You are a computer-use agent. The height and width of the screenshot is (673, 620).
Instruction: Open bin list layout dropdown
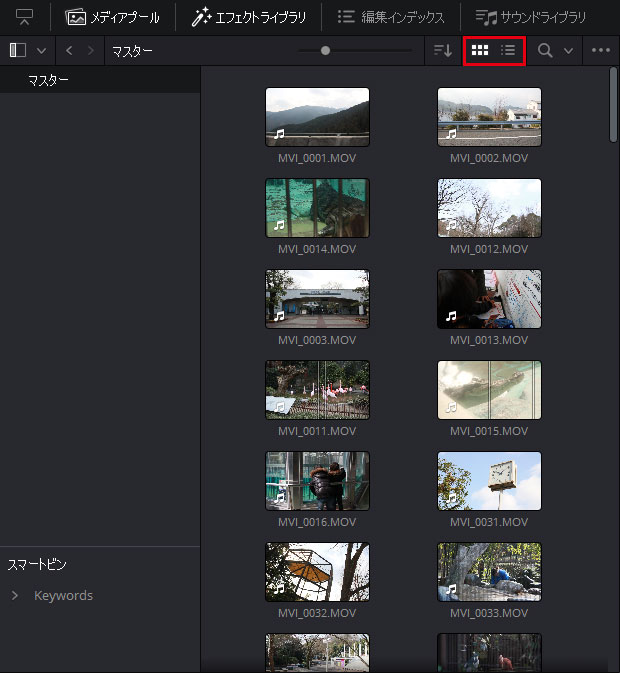pyautogui.click(x=41, y=50)
